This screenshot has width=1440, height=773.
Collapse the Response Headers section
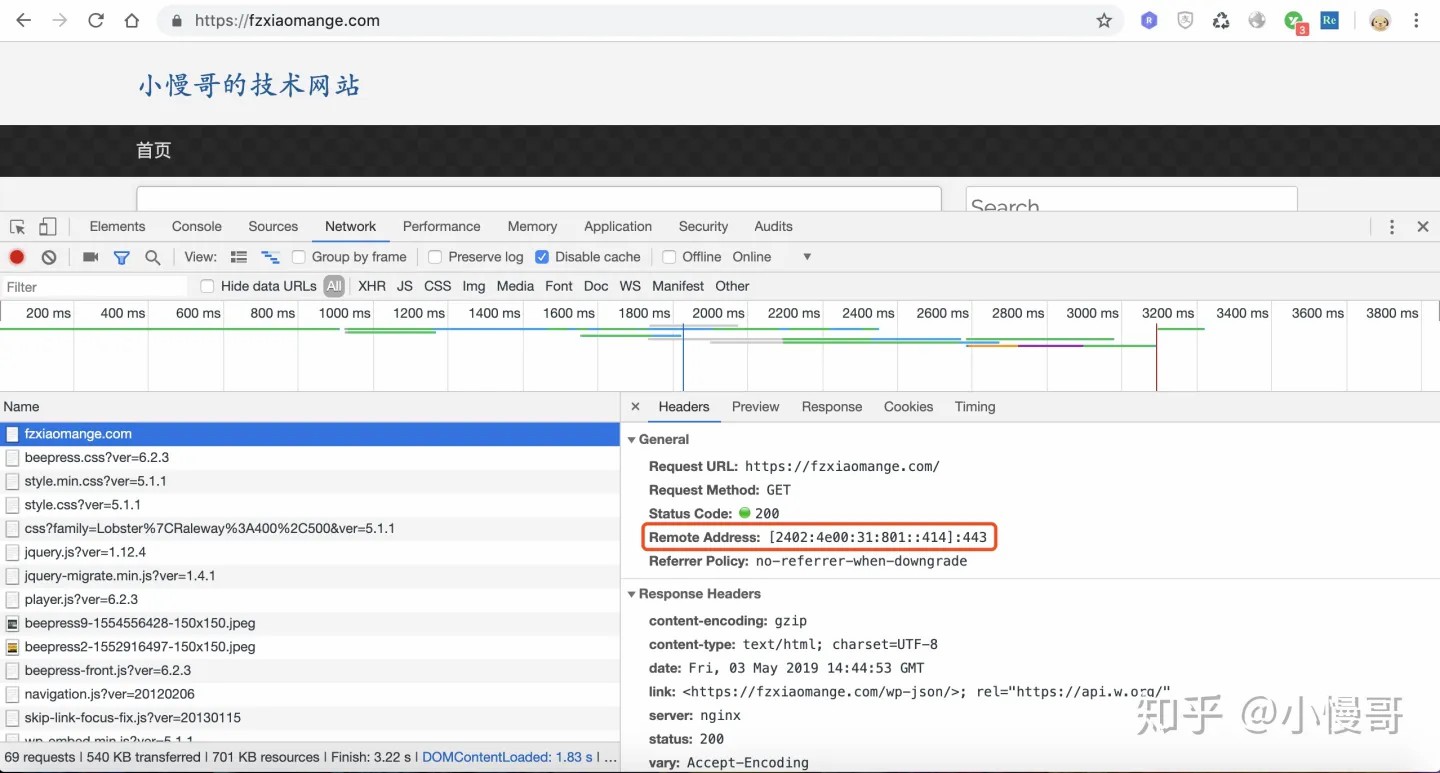[x=632, y=594]
